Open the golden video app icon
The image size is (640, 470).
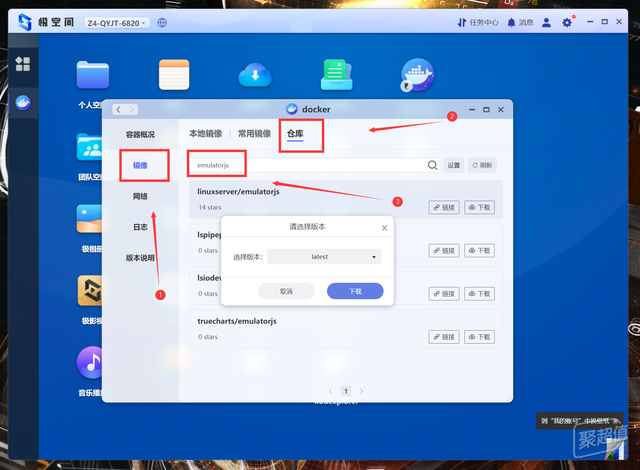click(90, 290)
